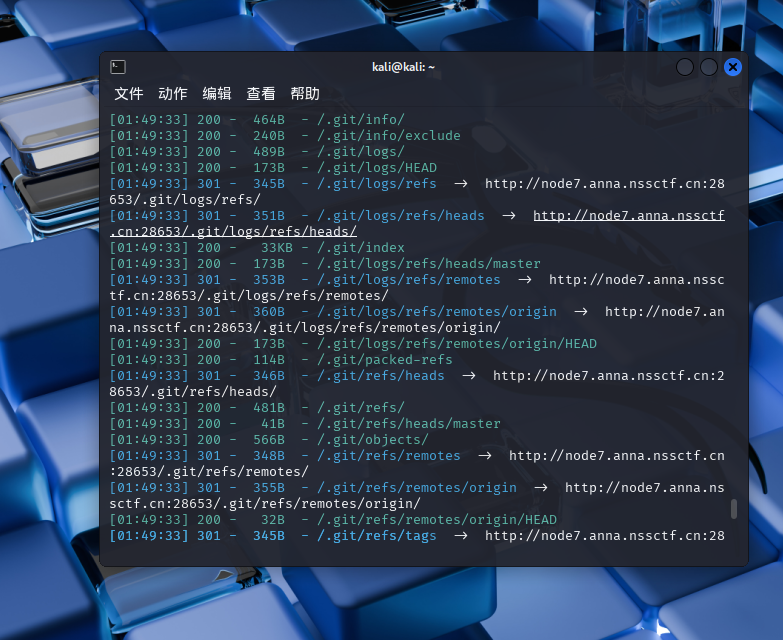This screenshot has width=783, height=640.
Task: Open the 帮助 menu
Action: click(x=305, y=94)
